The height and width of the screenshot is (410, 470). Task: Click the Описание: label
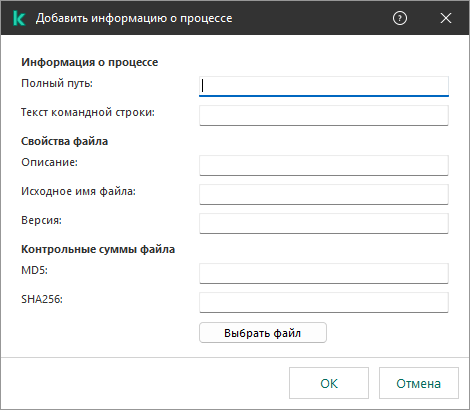(49, 162)
